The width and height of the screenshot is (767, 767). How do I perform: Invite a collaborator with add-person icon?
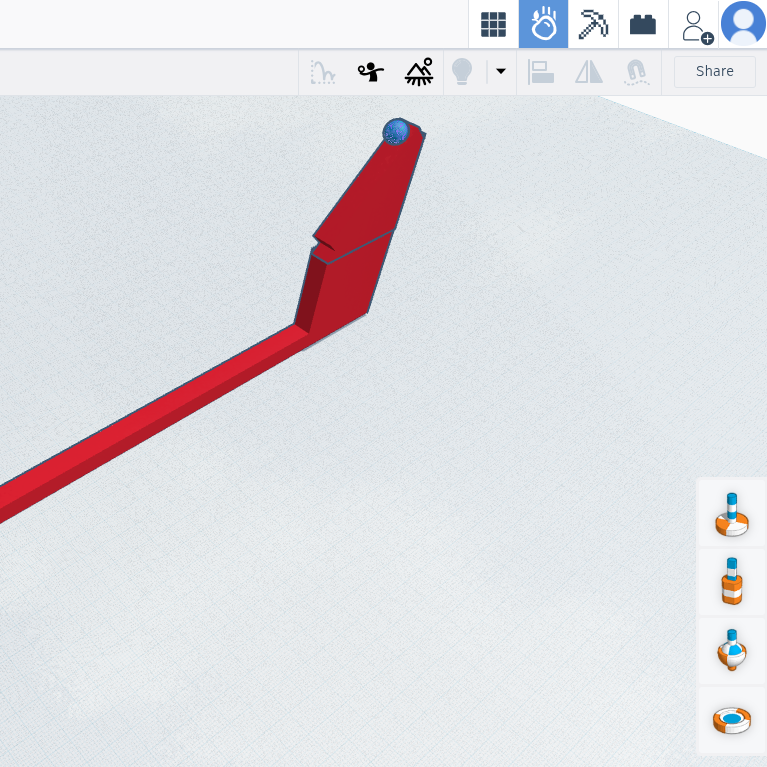point(697,26)
